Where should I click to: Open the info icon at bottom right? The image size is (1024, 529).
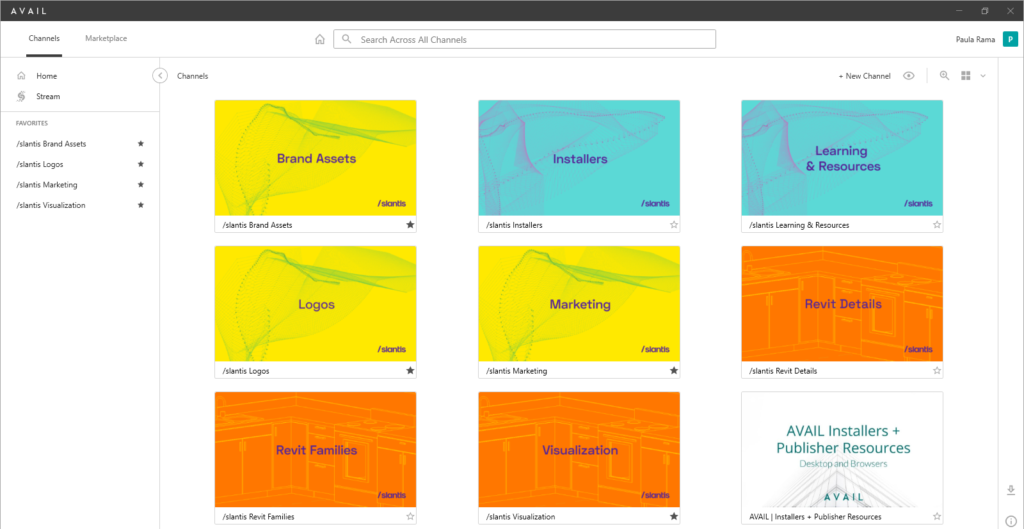pos(1011,521)
